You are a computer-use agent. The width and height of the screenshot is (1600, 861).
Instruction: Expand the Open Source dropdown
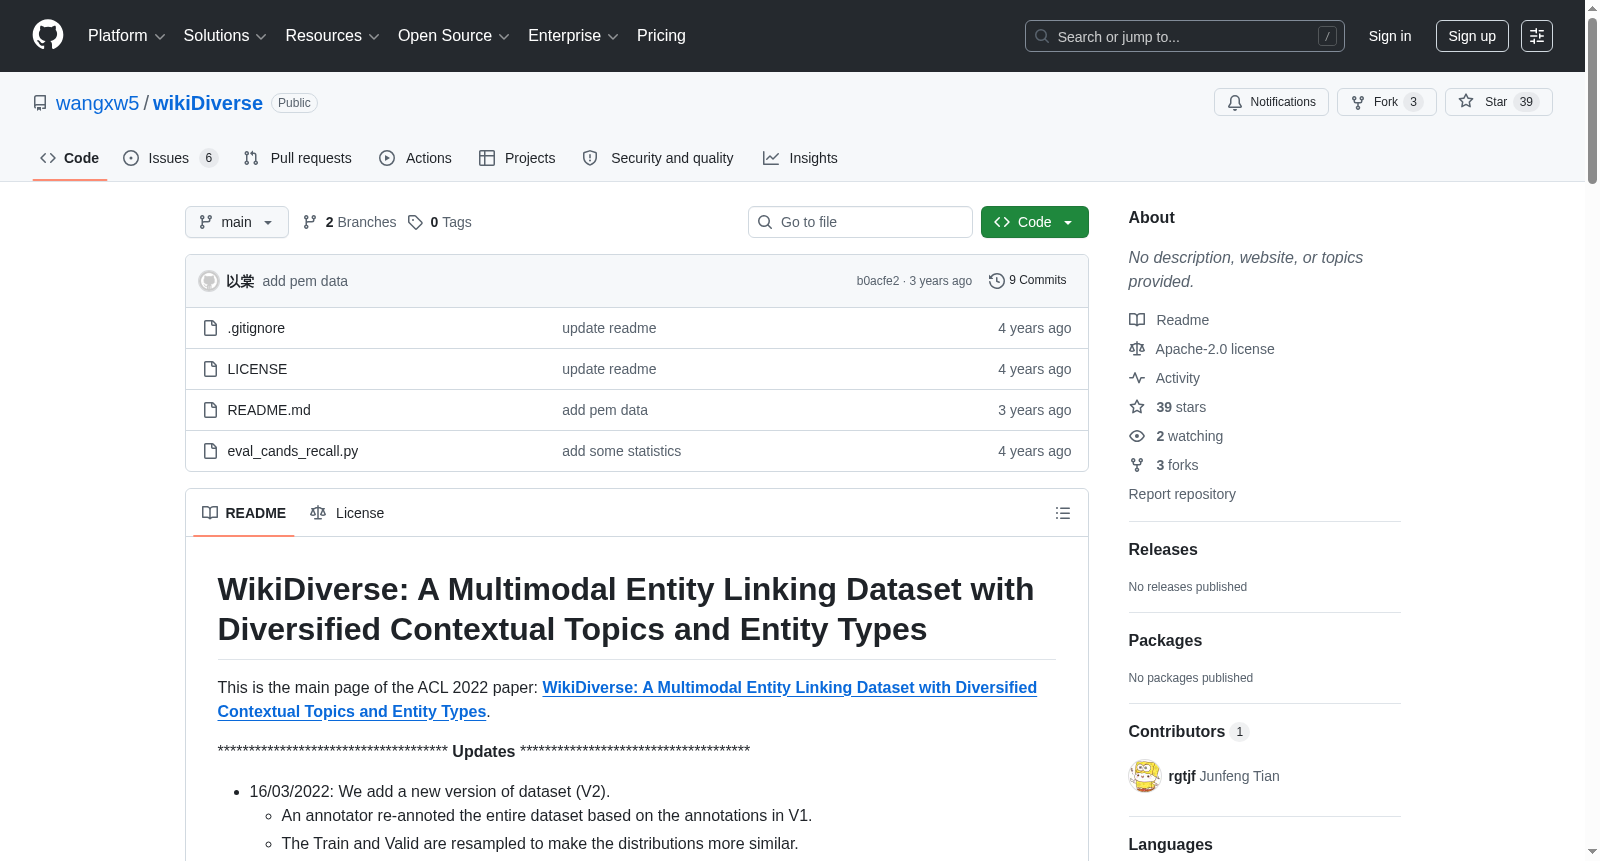tap(454, 36)
